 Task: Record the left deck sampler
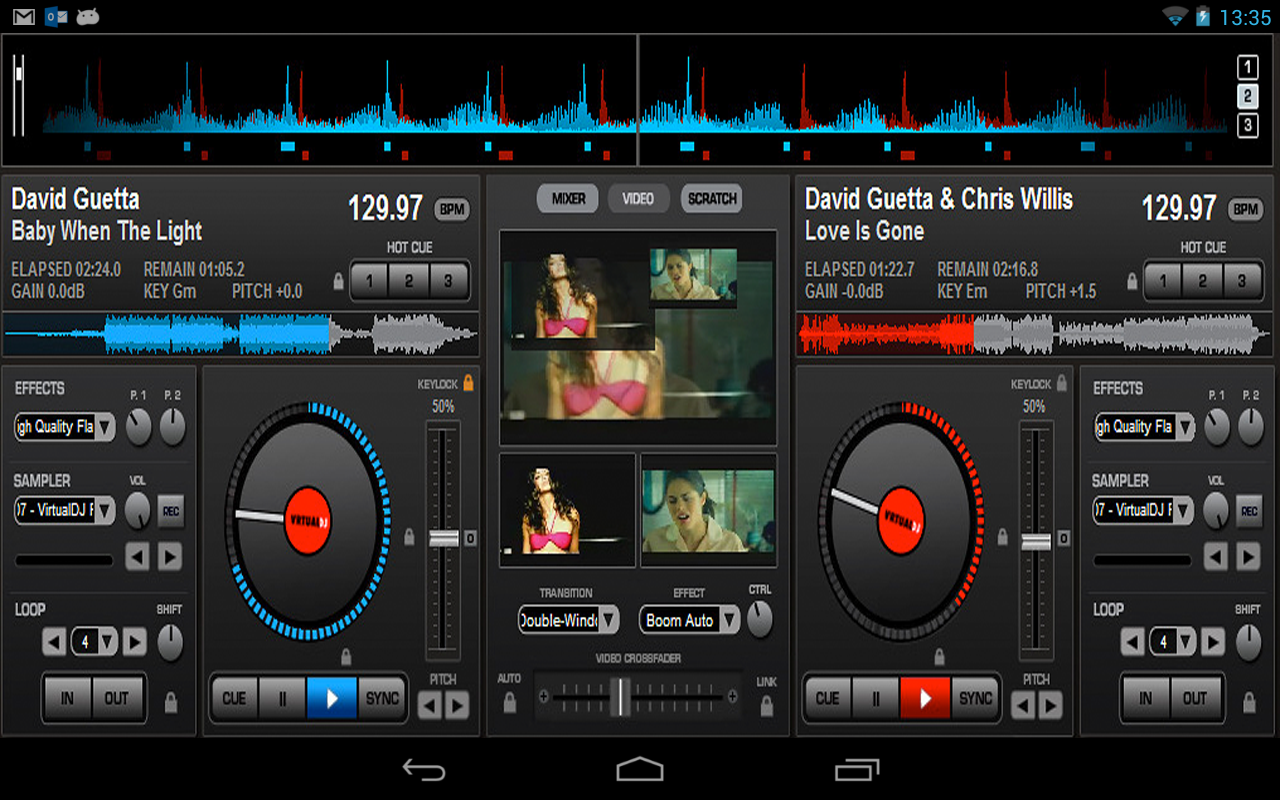pos(171,511)
